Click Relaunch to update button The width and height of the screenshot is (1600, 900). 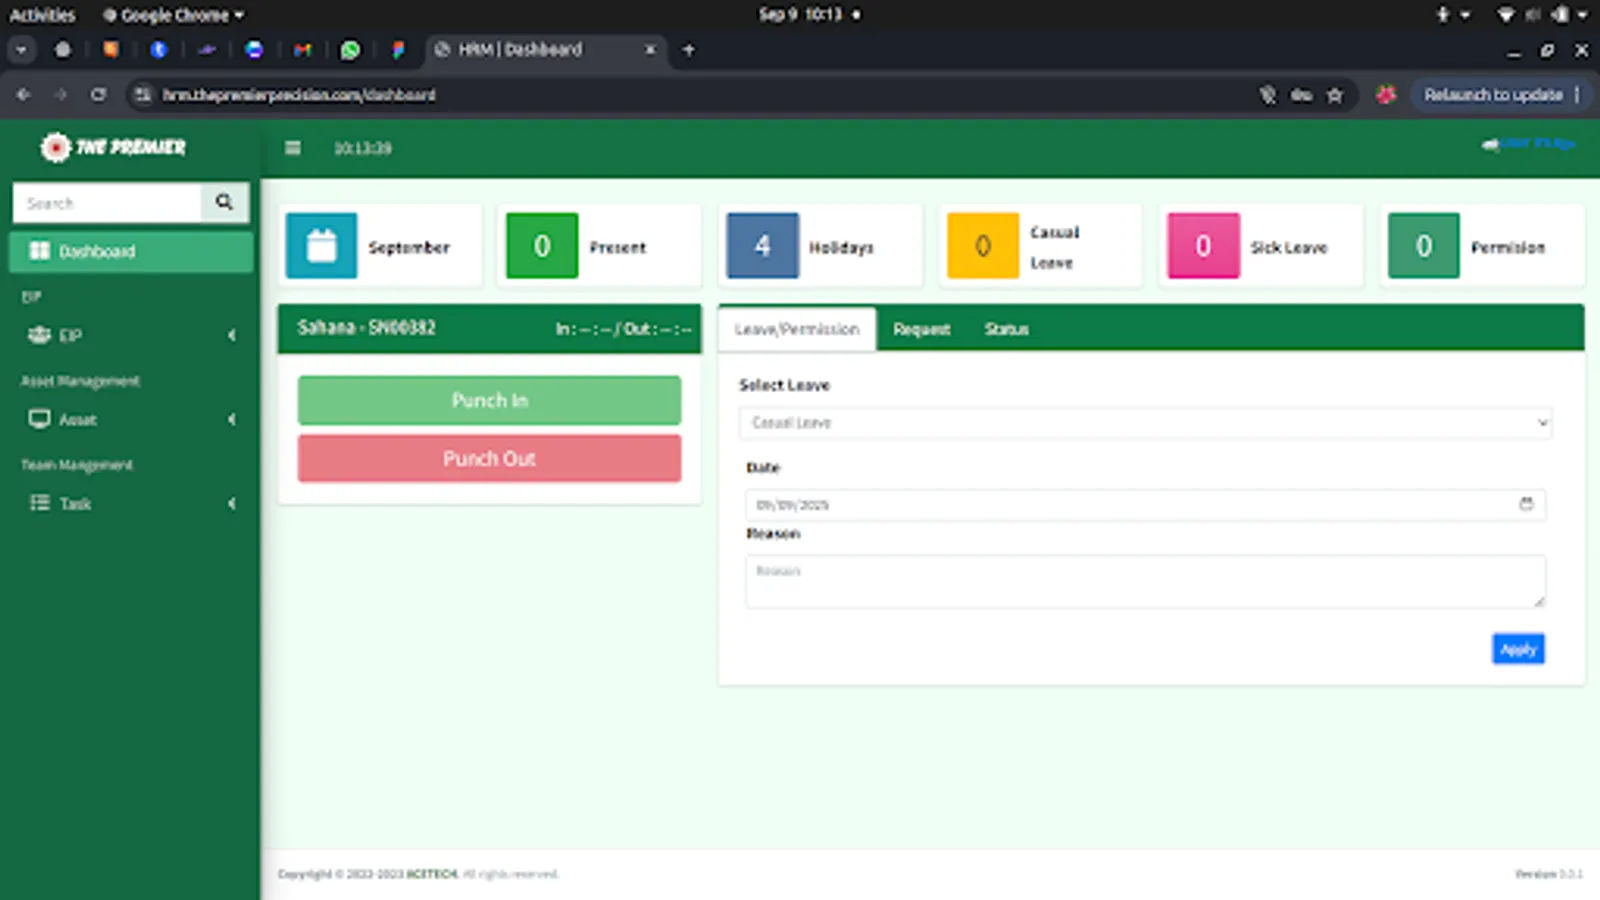1493,95
